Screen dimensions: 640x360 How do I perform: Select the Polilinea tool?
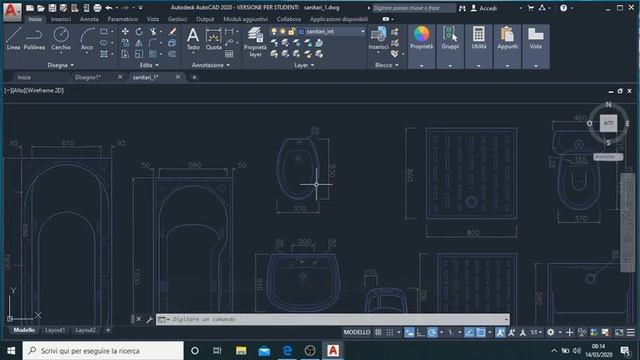point(34,39)
